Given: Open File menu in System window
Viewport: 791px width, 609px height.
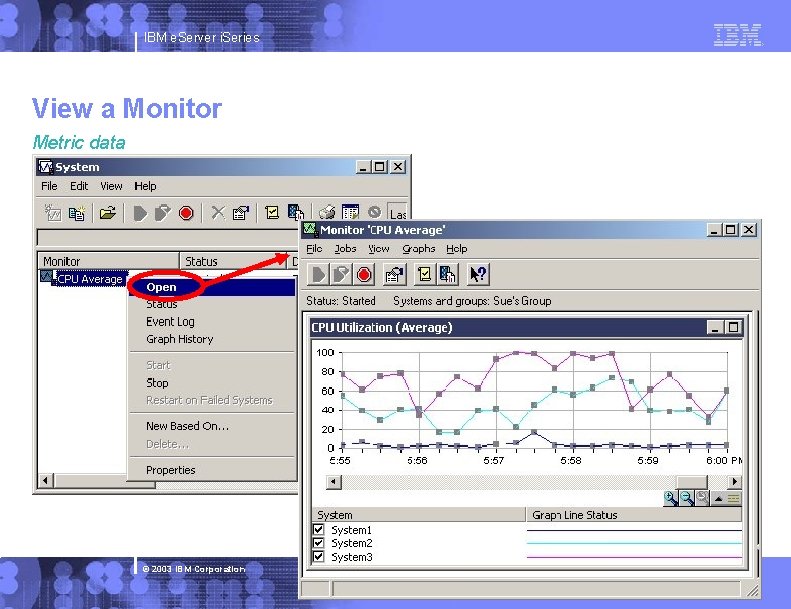Looking at the screenshot, I should click(49, 186).
